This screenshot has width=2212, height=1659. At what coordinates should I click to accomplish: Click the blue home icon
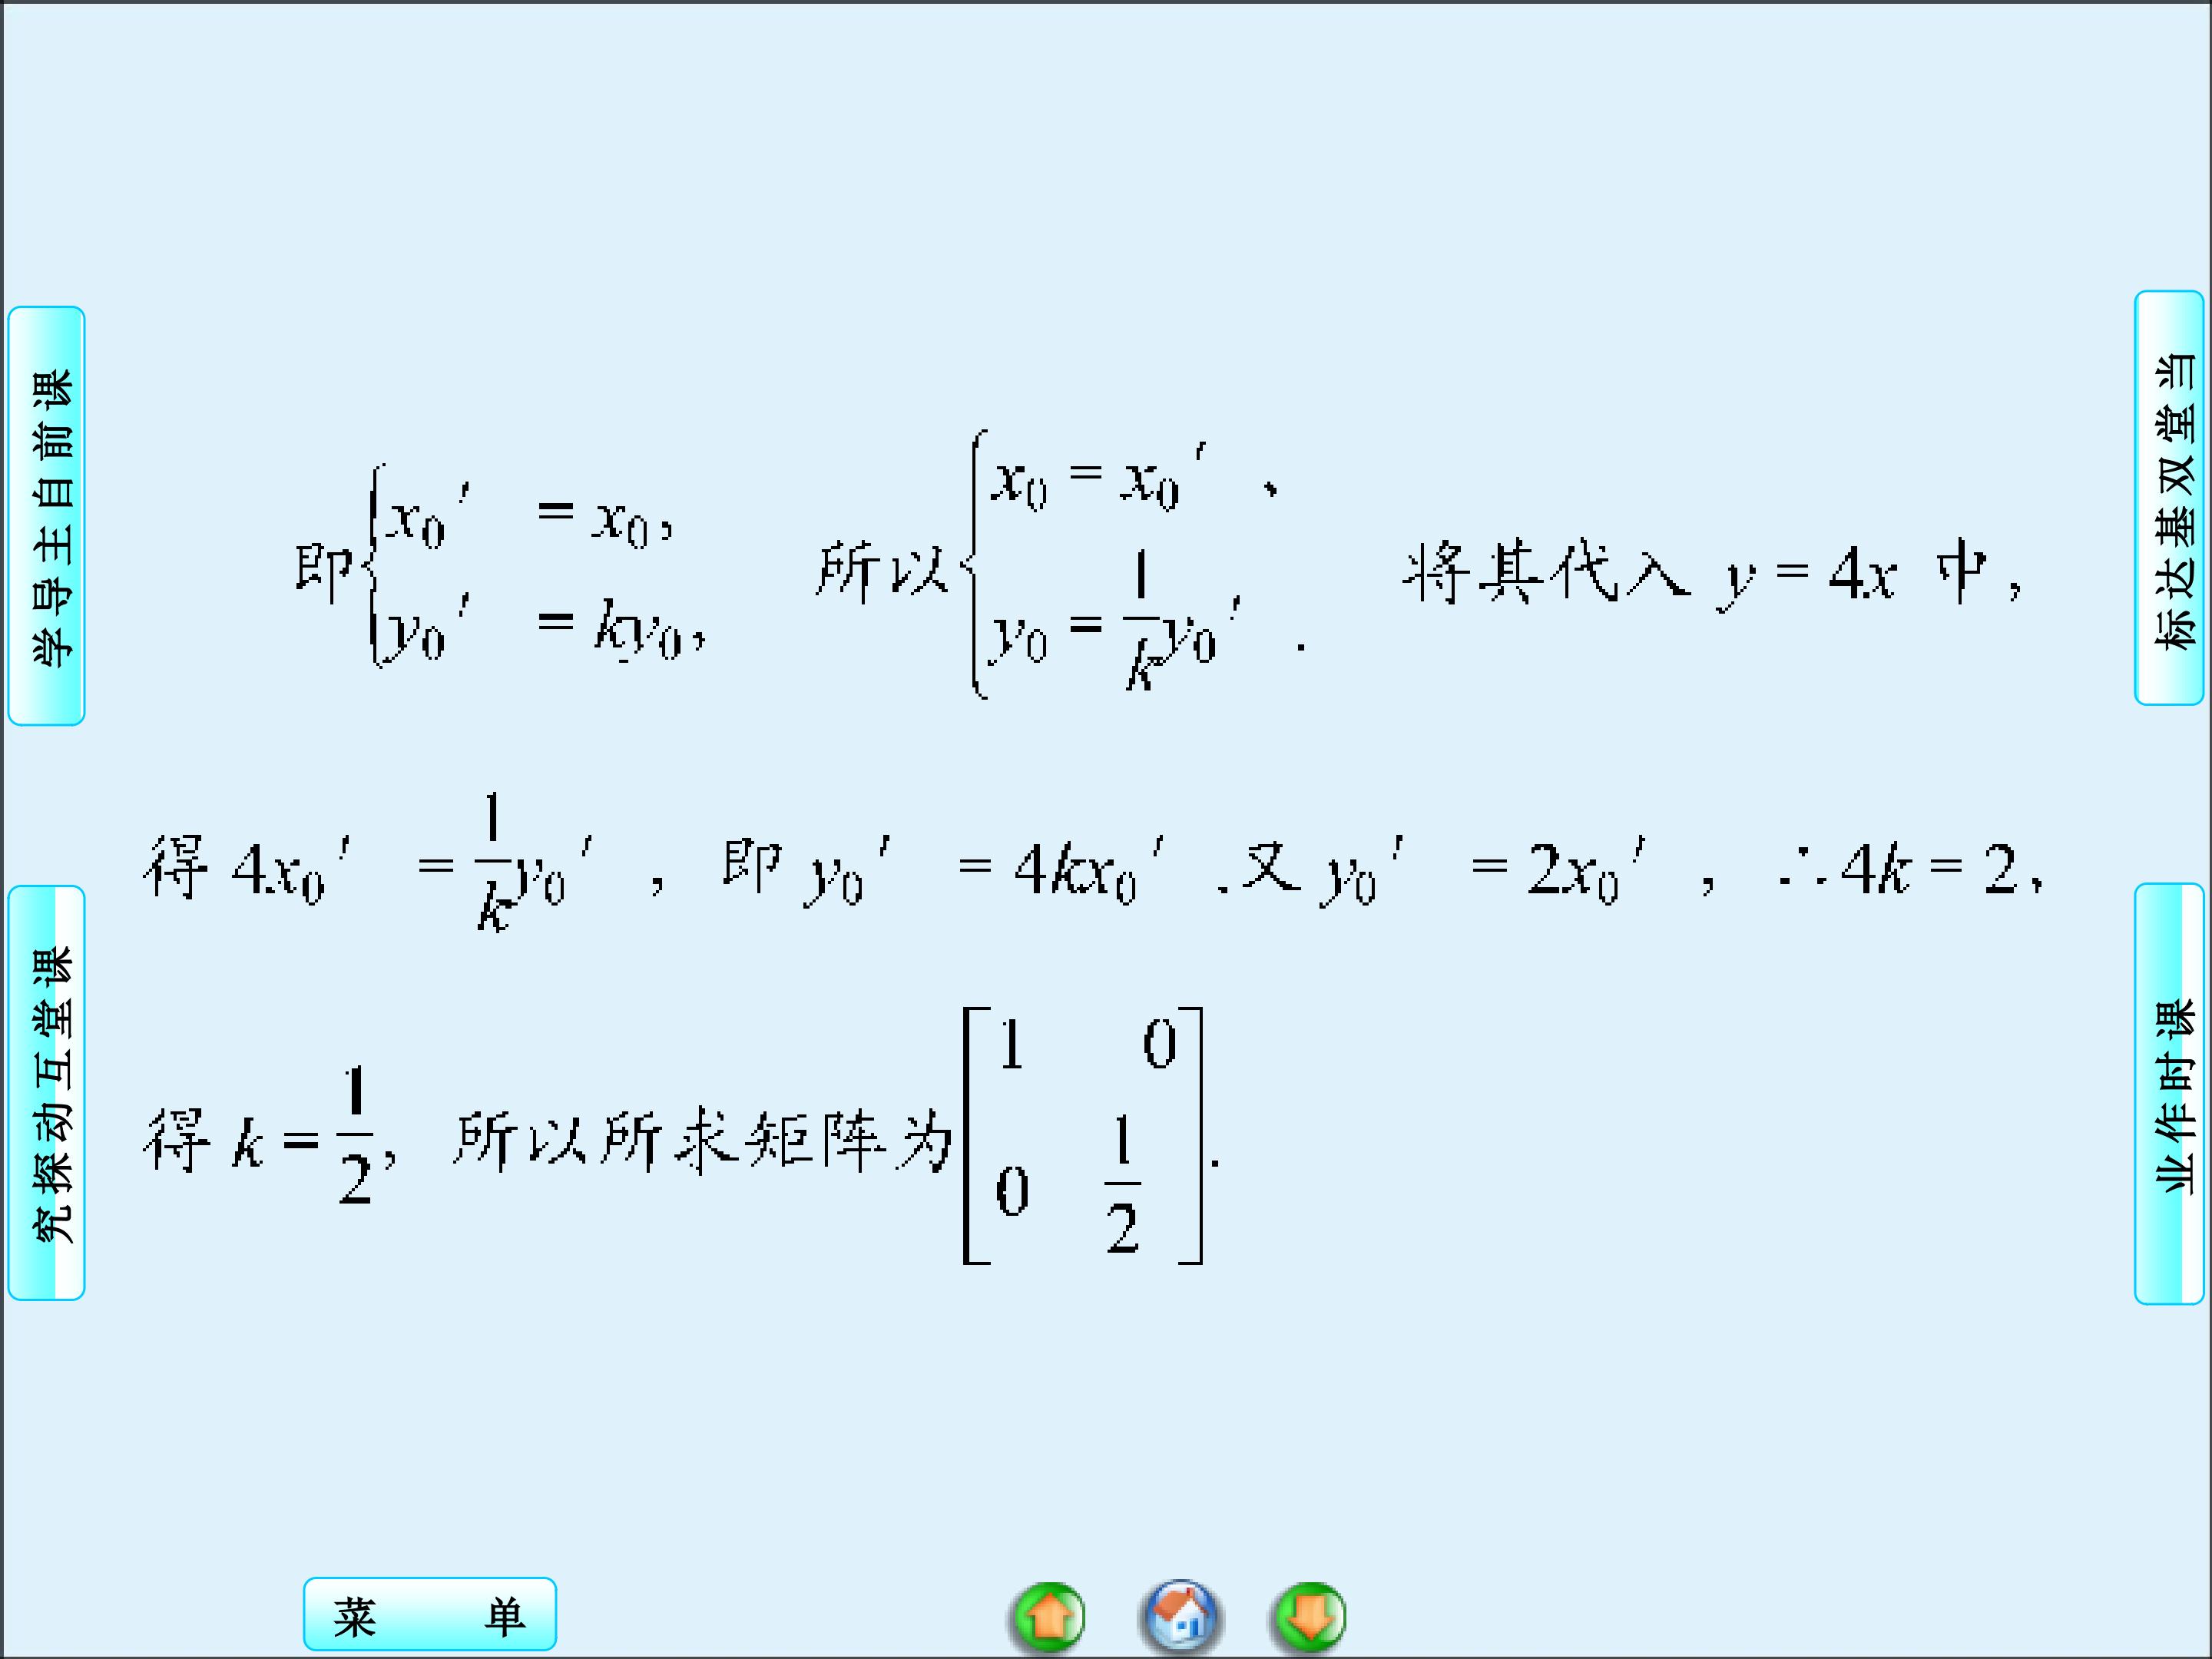click(1180, 1616)
